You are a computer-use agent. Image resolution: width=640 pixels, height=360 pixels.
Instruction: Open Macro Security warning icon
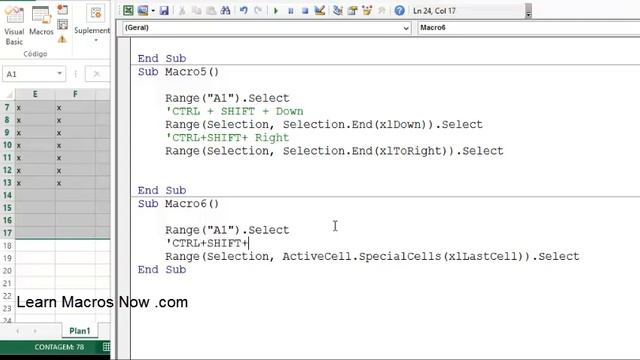pos(62,39)
